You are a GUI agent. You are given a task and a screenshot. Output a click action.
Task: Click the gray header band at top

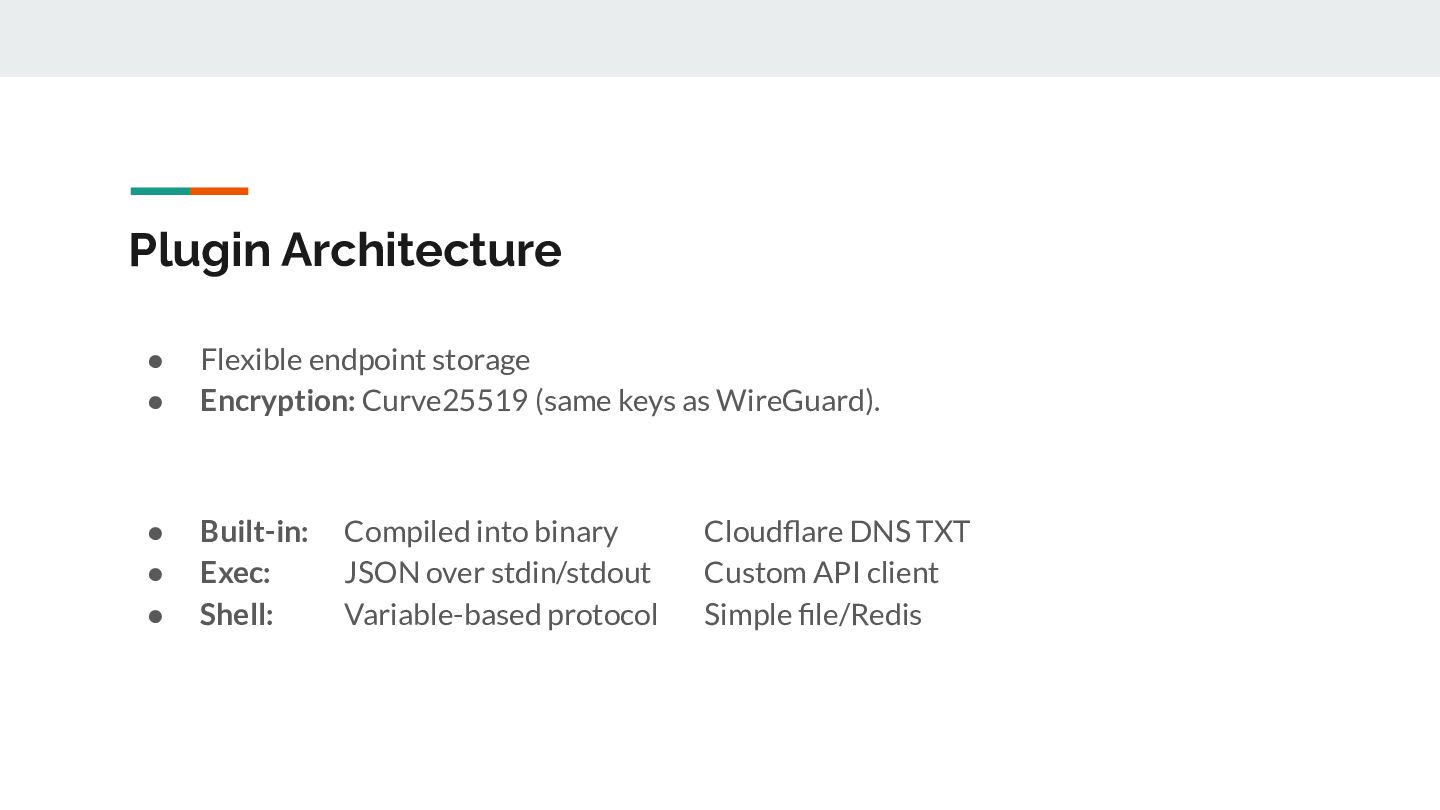[720, 38]
